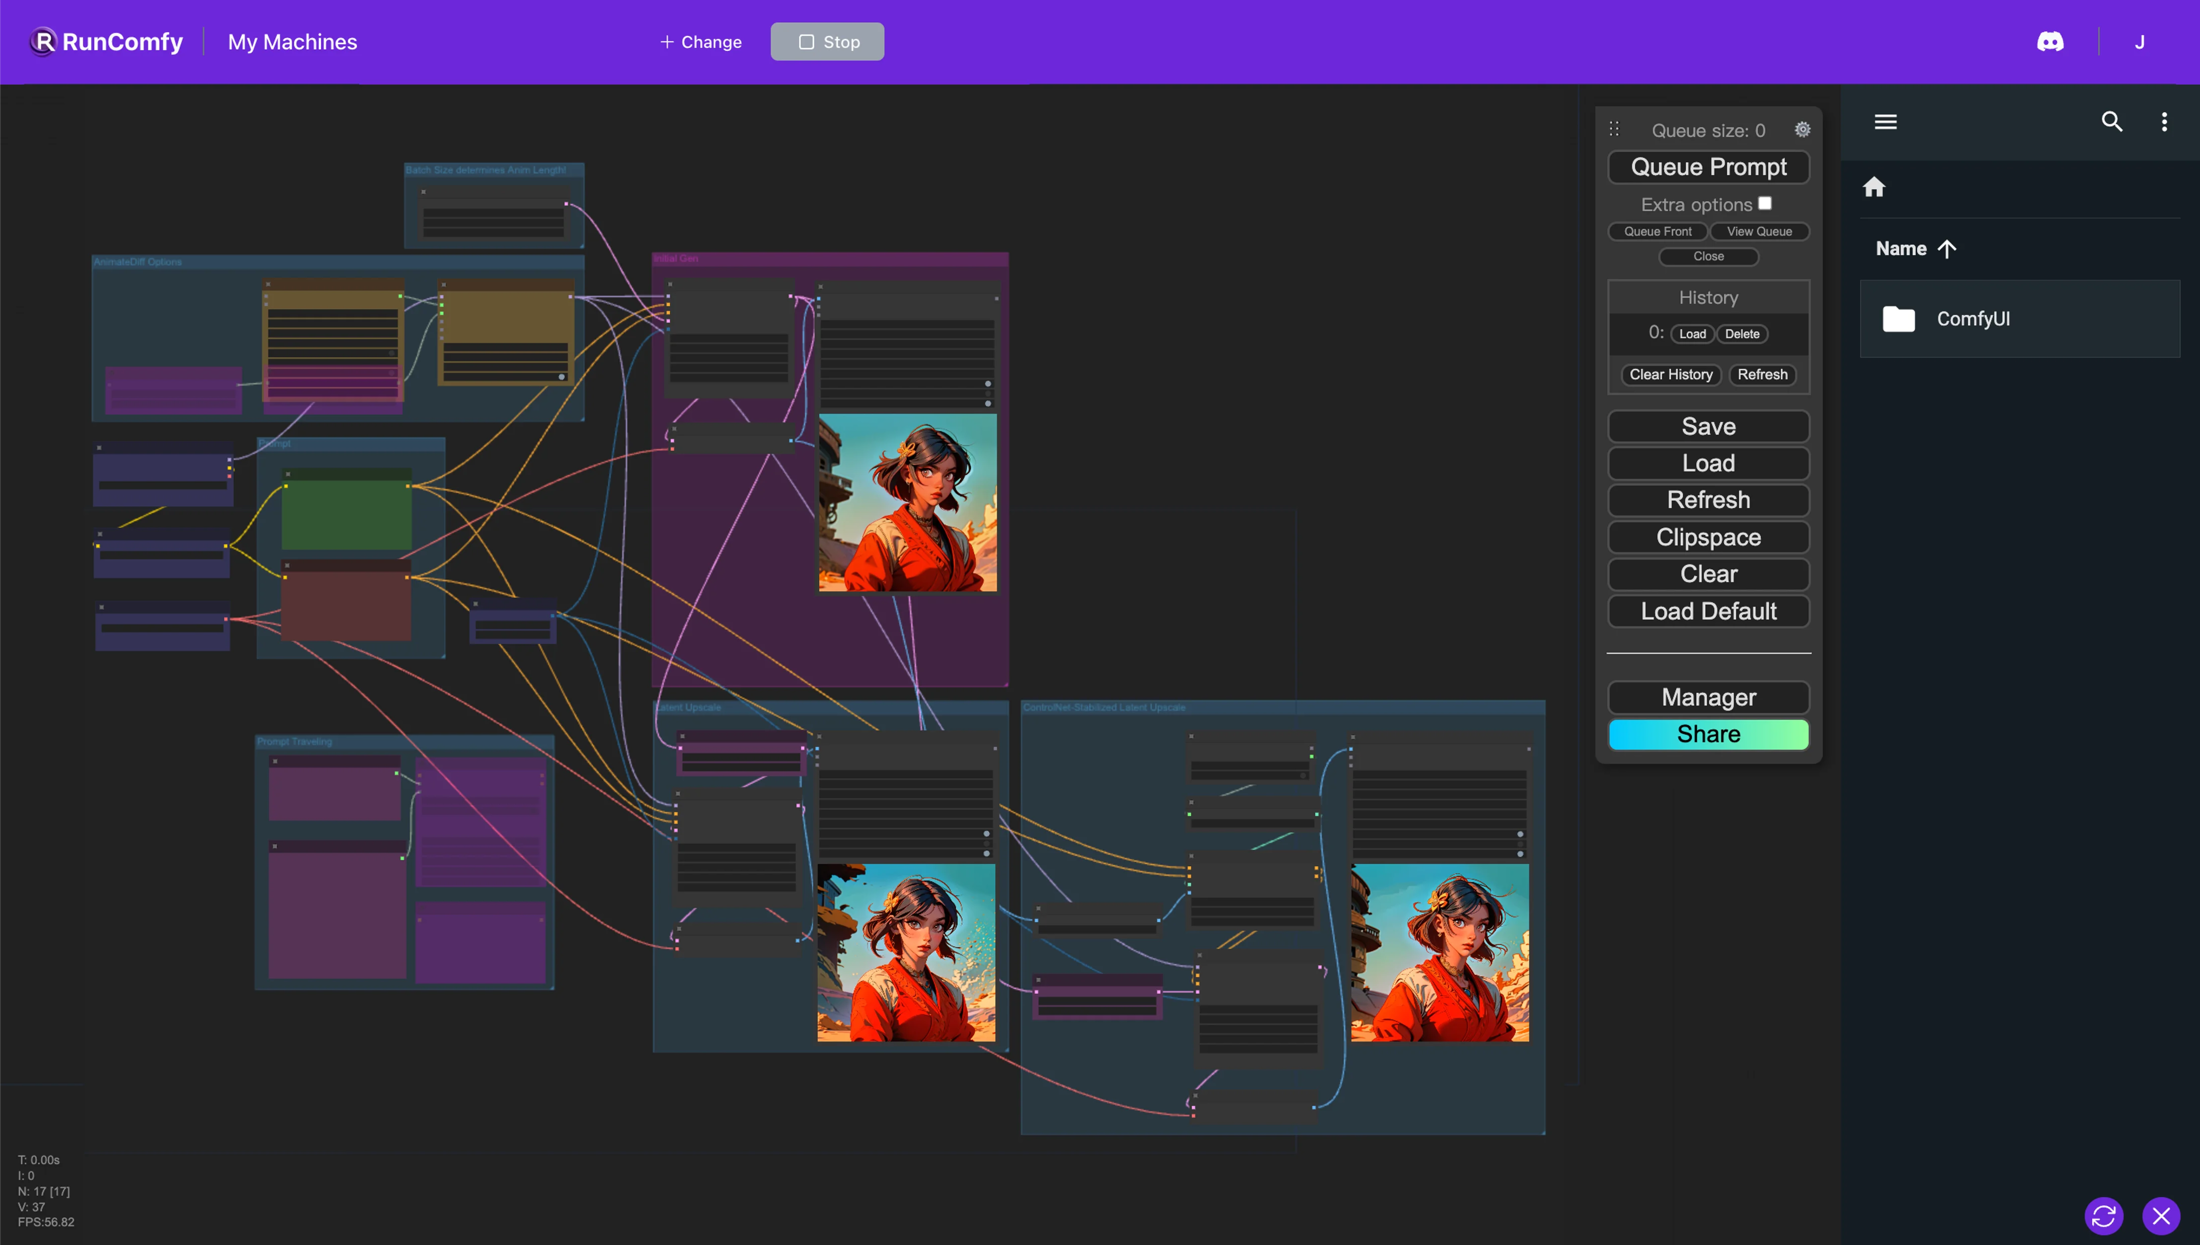Image resolution: width=2200 pixels, height=1245 pixels.
Task: Click Load Default workflow
Action: (x=1708, y=611)
